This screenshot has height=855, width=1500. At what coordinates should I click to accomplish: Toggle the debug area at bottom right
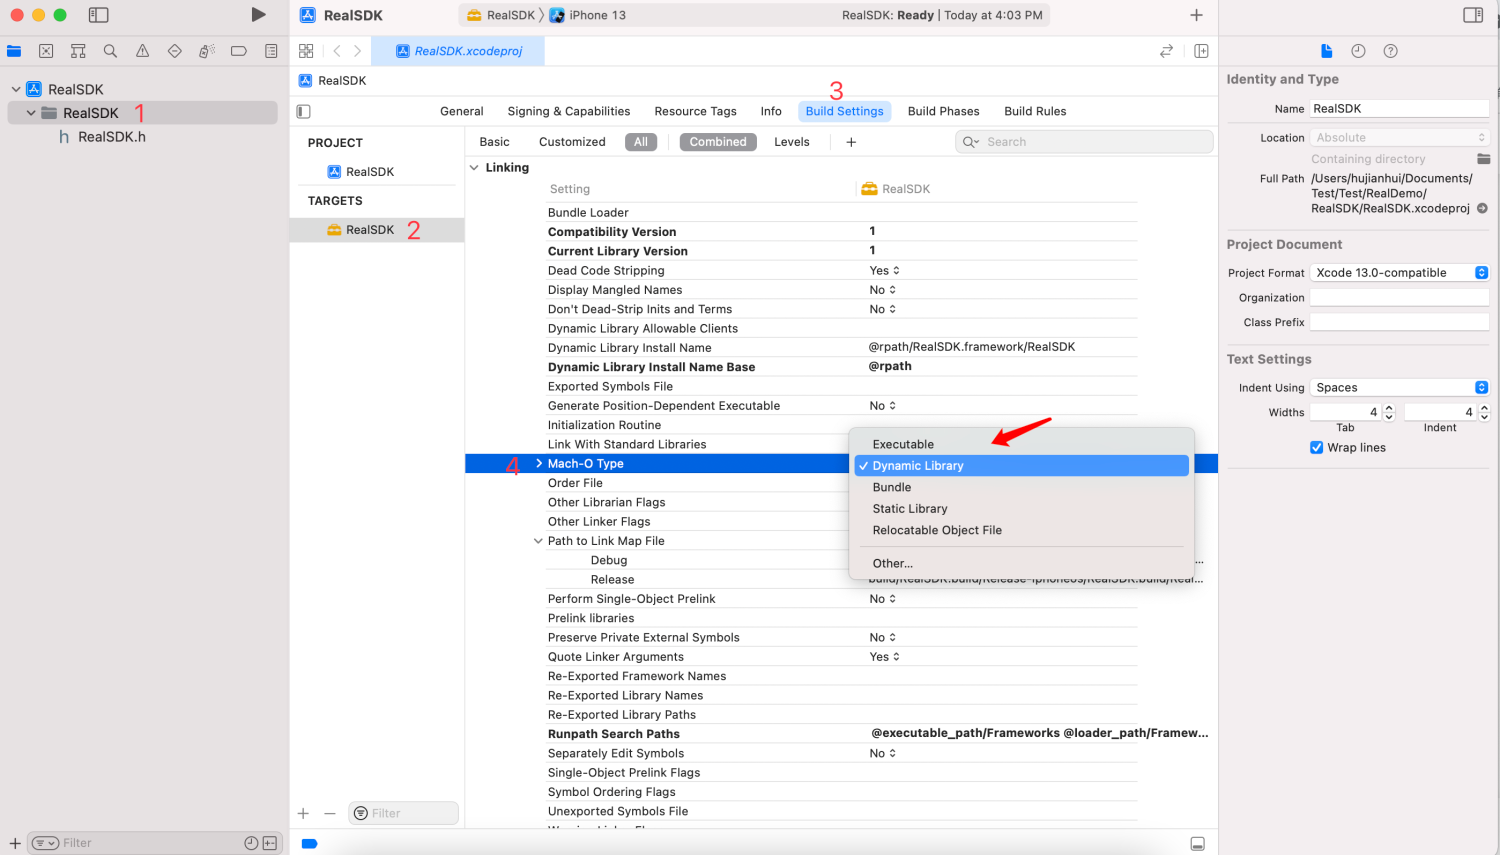(x=1197, y=844)
